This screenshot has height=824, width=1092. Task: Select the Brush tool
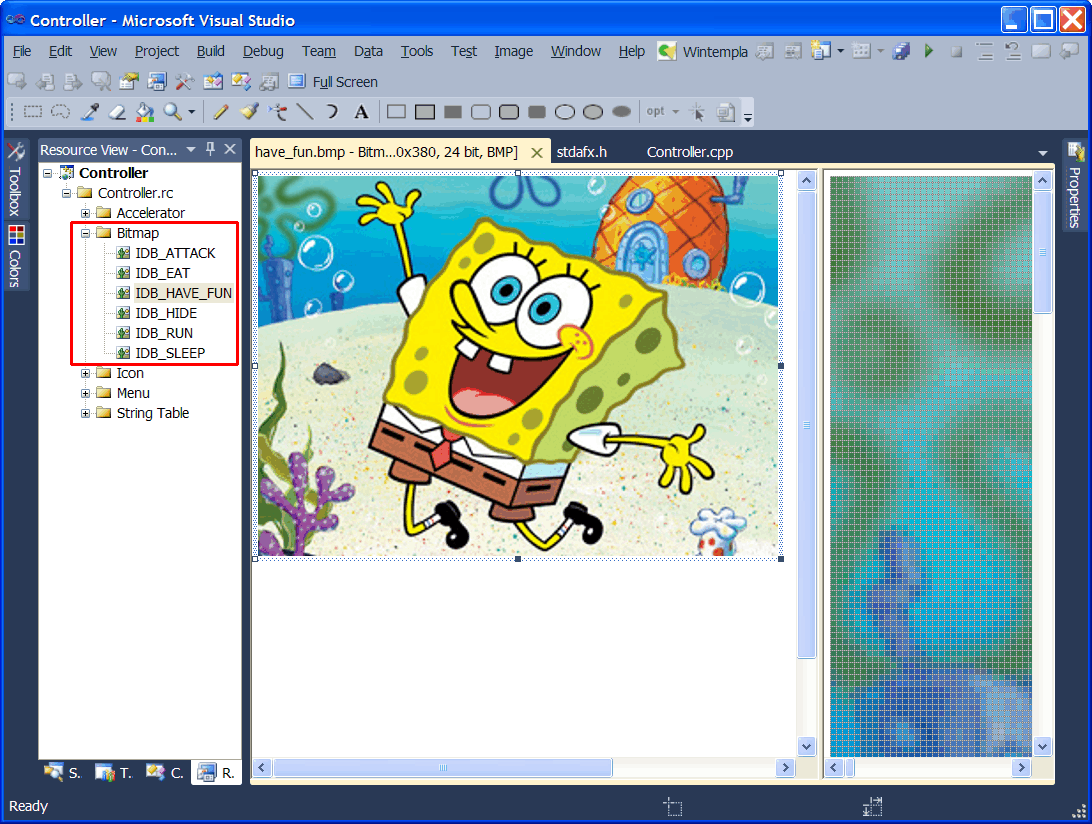(x=249, y=111)
